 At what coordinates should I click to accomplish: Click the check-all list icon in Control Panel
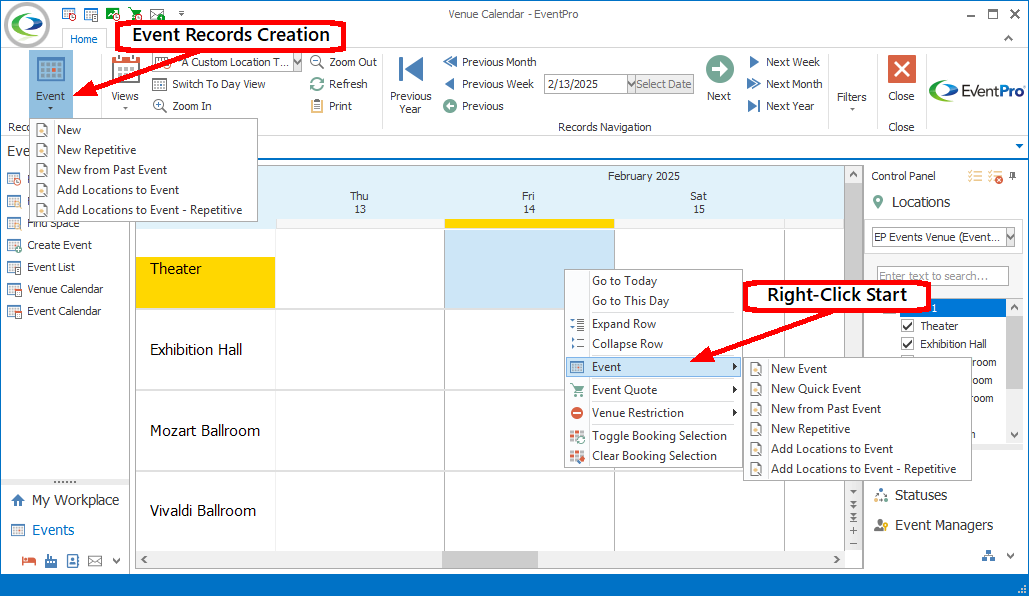[975, 176]
